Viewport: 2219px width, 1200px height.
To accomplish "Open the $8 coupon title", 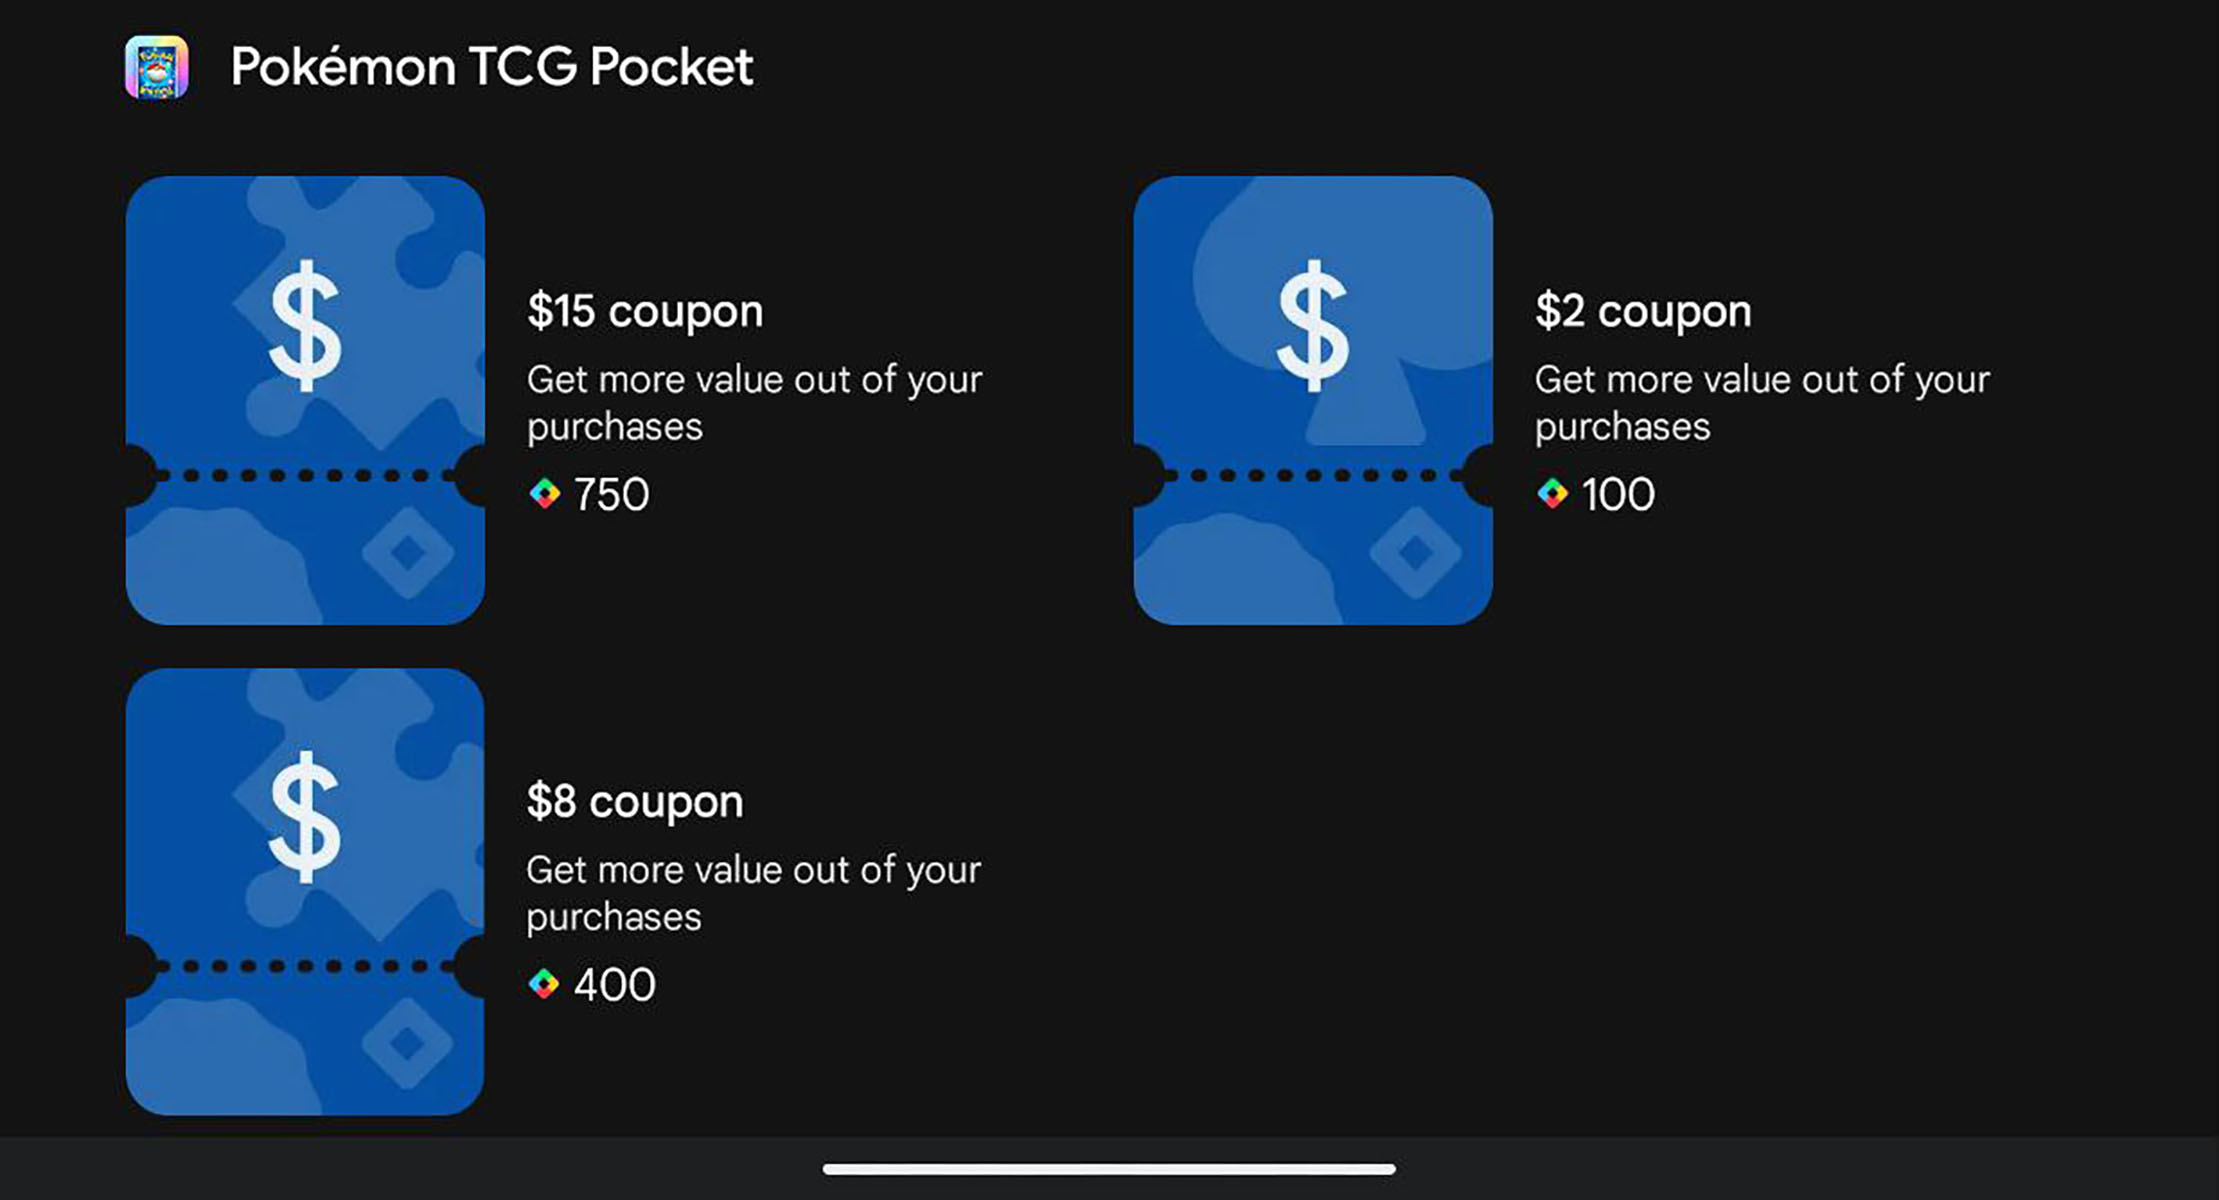I will tap(635, 802).
